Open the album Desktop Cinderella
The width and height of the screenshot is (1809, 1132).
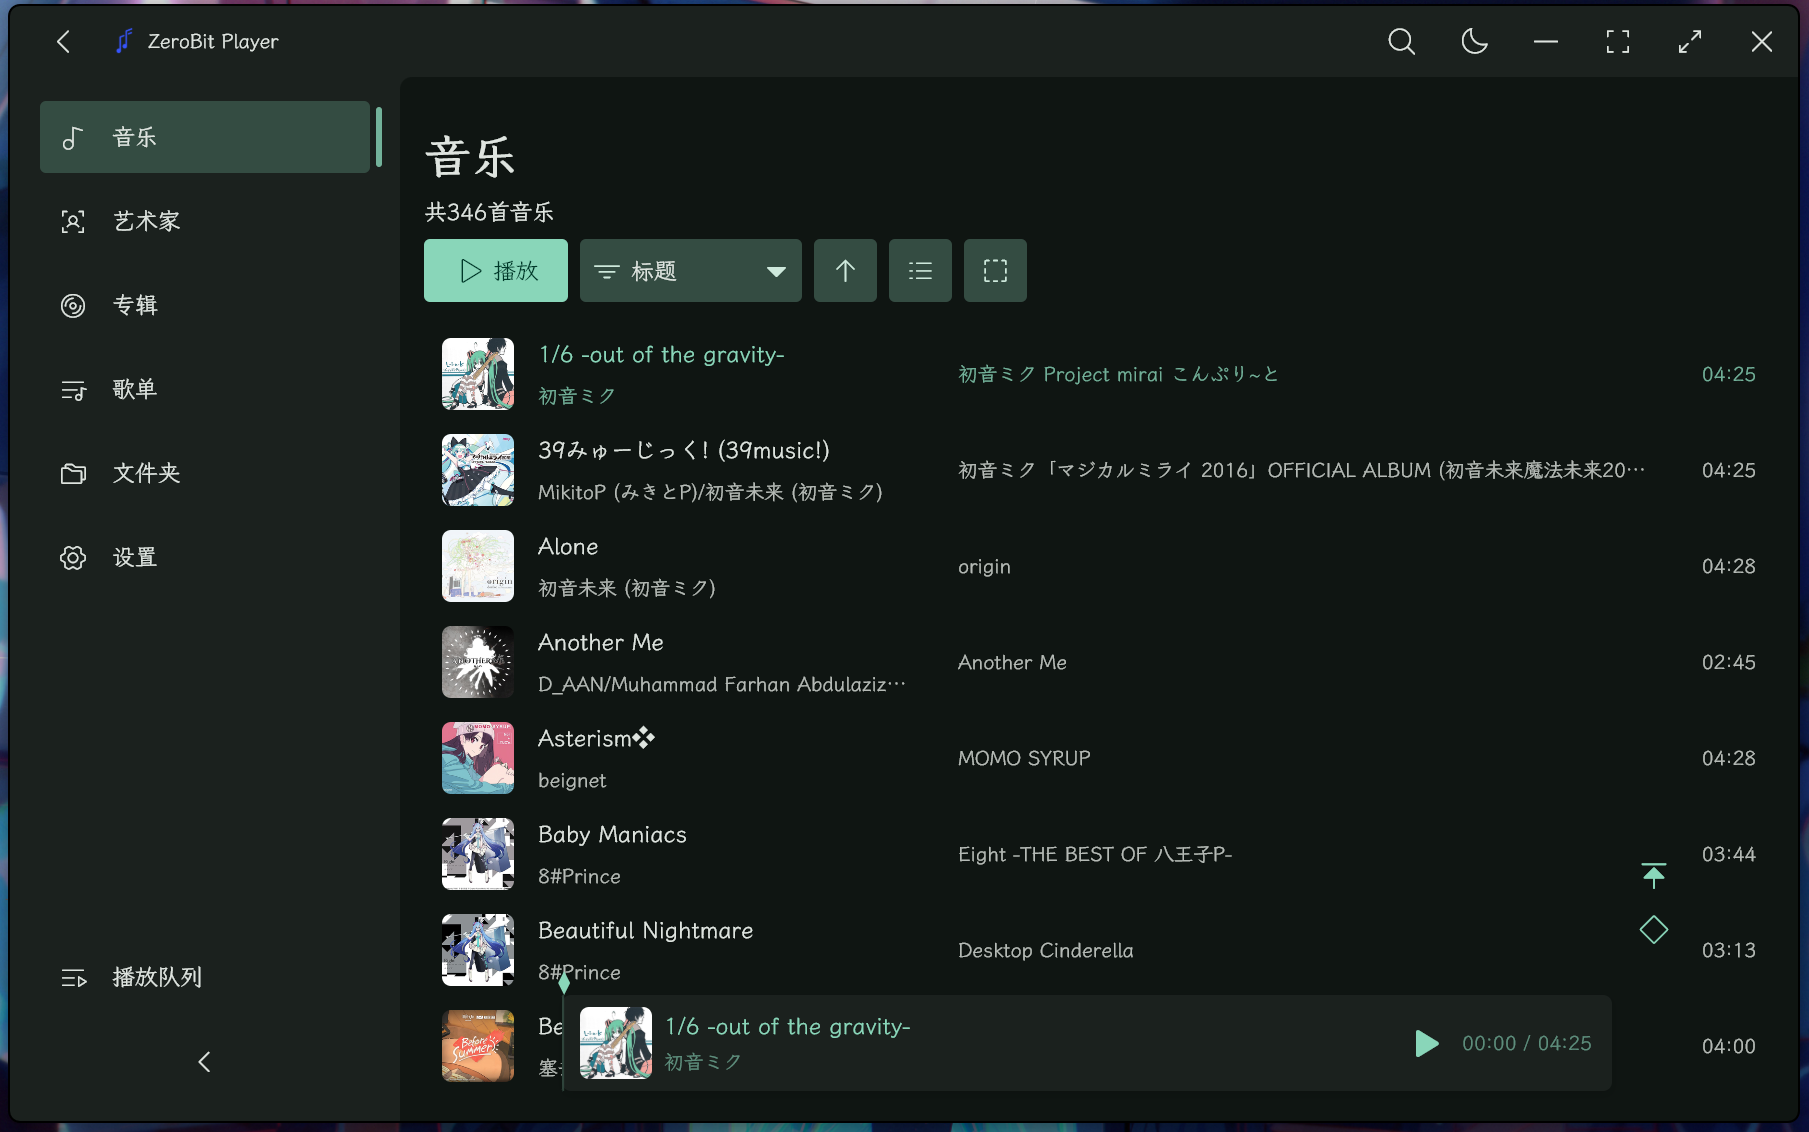pyautogui.click(x=1046, y=950)
